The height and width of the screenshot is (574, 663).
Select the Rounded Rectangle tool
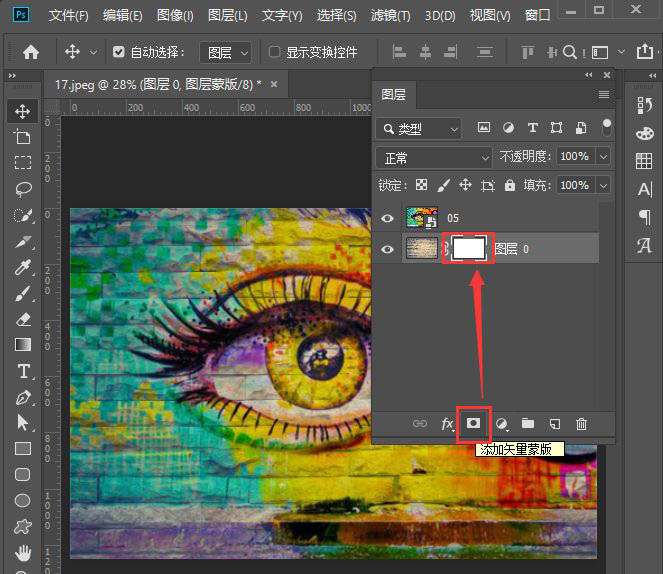click(22, 474)
